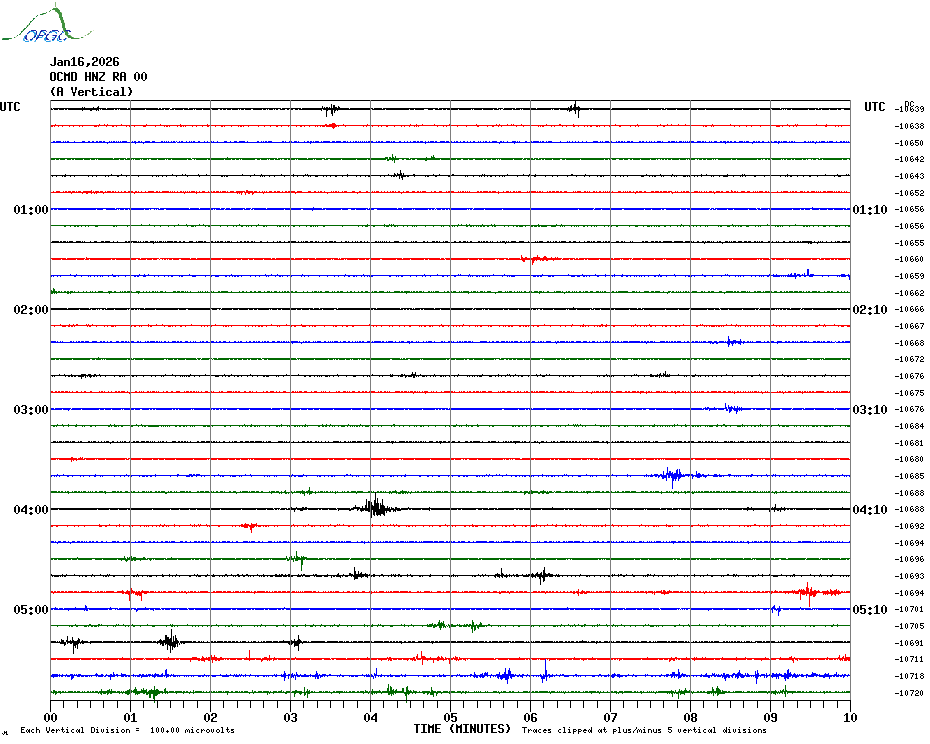Click the (A Vertical) component label

tap(91, 92)
